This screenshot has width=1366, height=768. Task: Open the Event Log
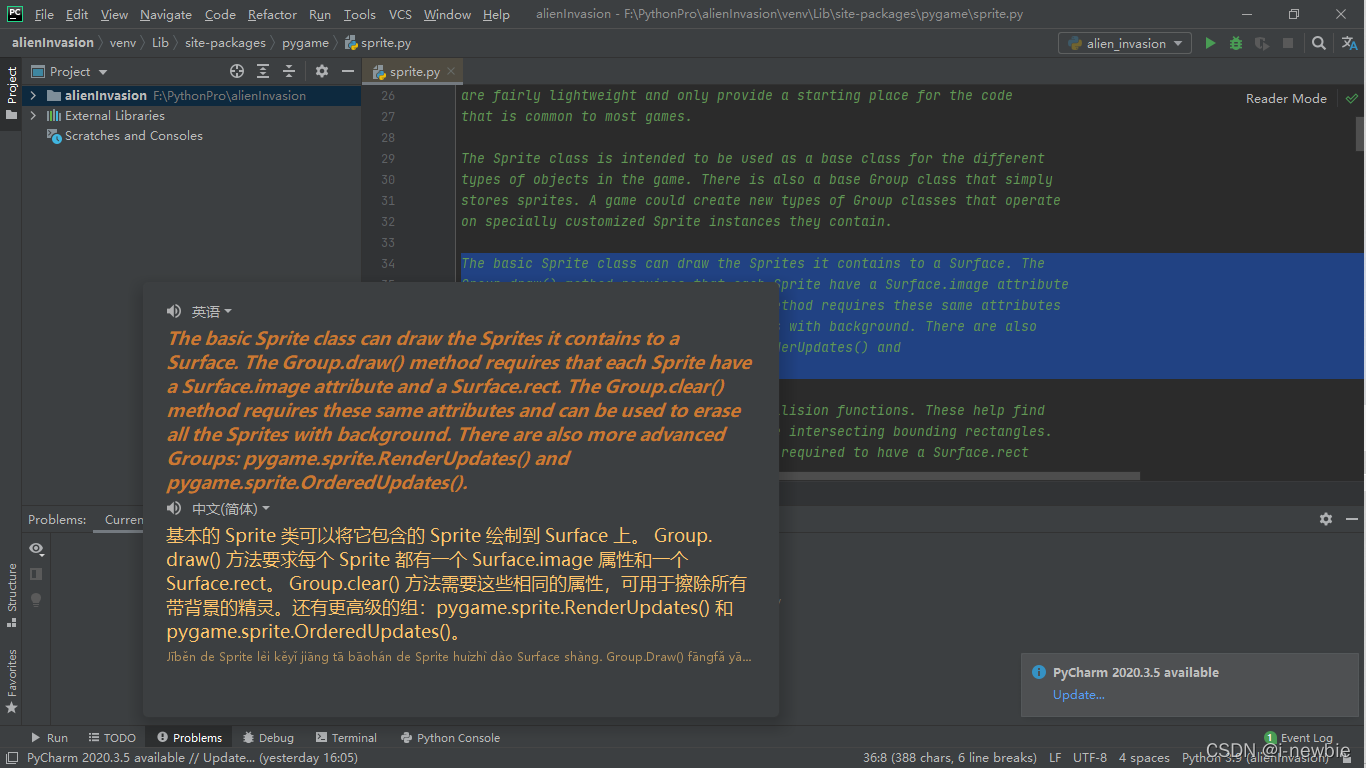(x=1299, y=738)
